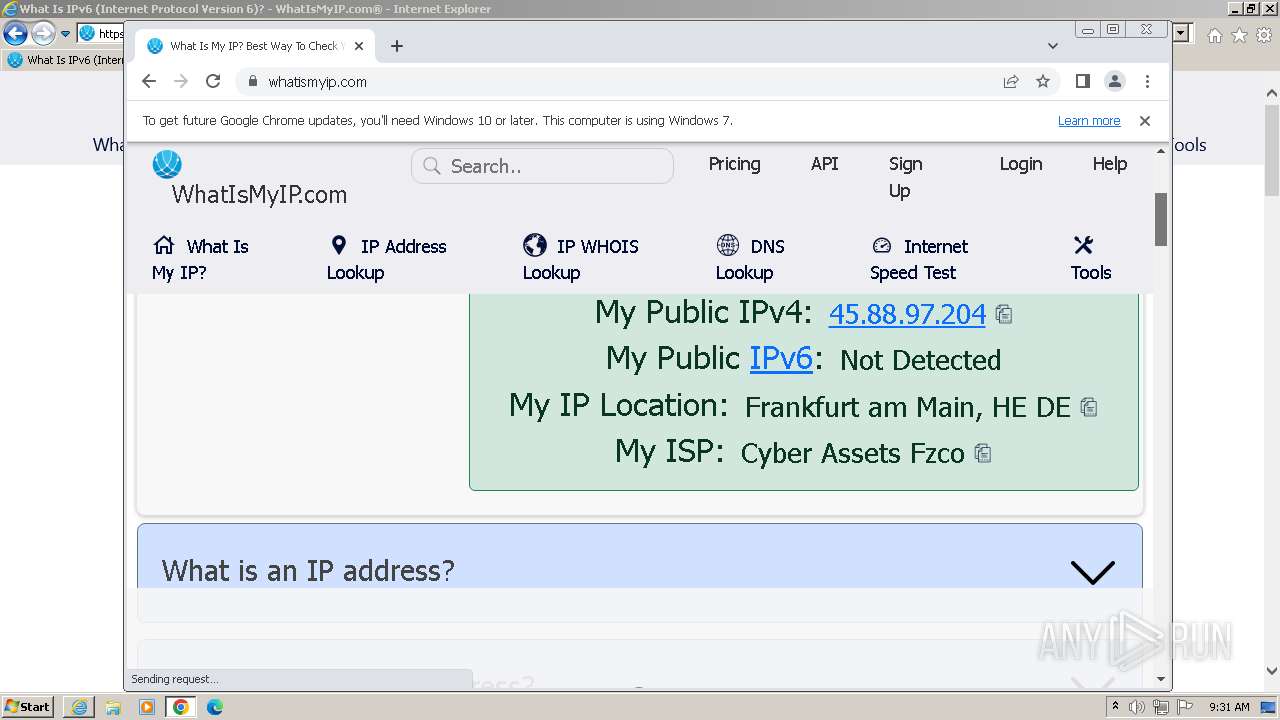Open Windows Explorer folder in taskbar
The width and height of the screenshot is (1280, 720).
(113, 707)
